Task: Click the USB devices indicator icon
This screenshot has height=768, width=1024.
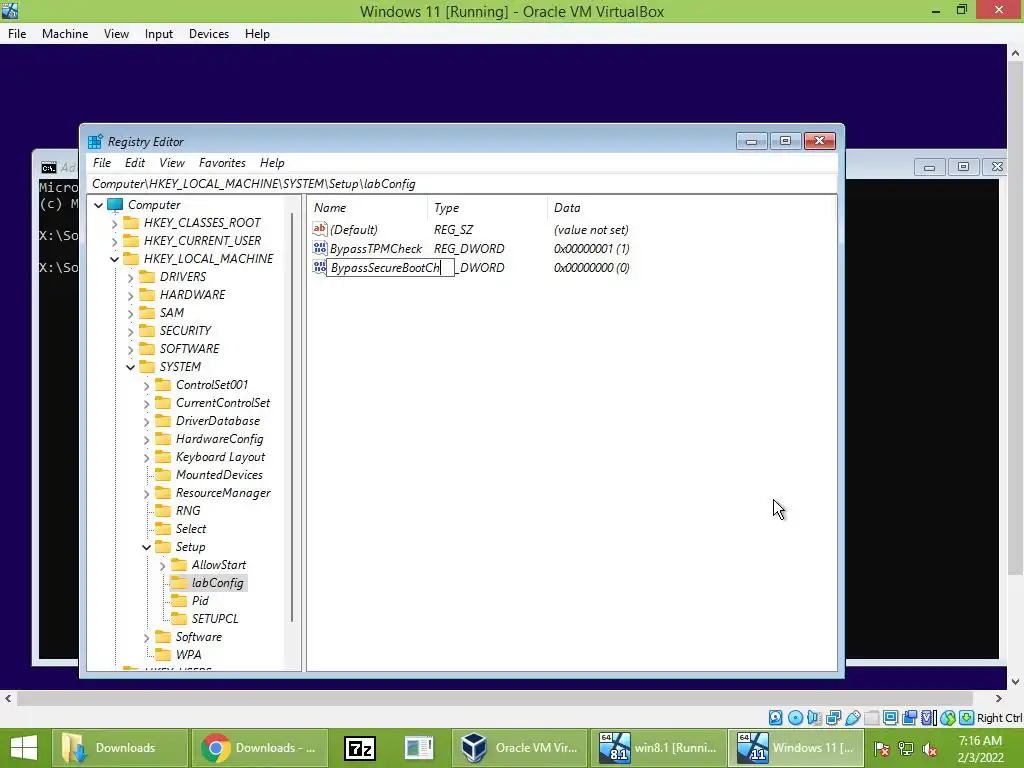Action: (x=852, y=718)
